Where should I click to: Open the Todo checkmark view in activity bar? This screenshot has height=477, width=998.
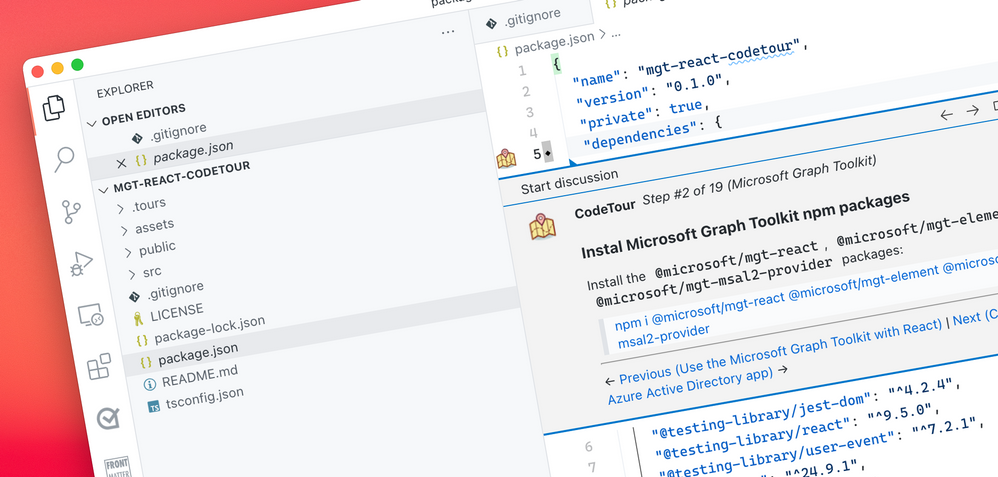[108, 418]
